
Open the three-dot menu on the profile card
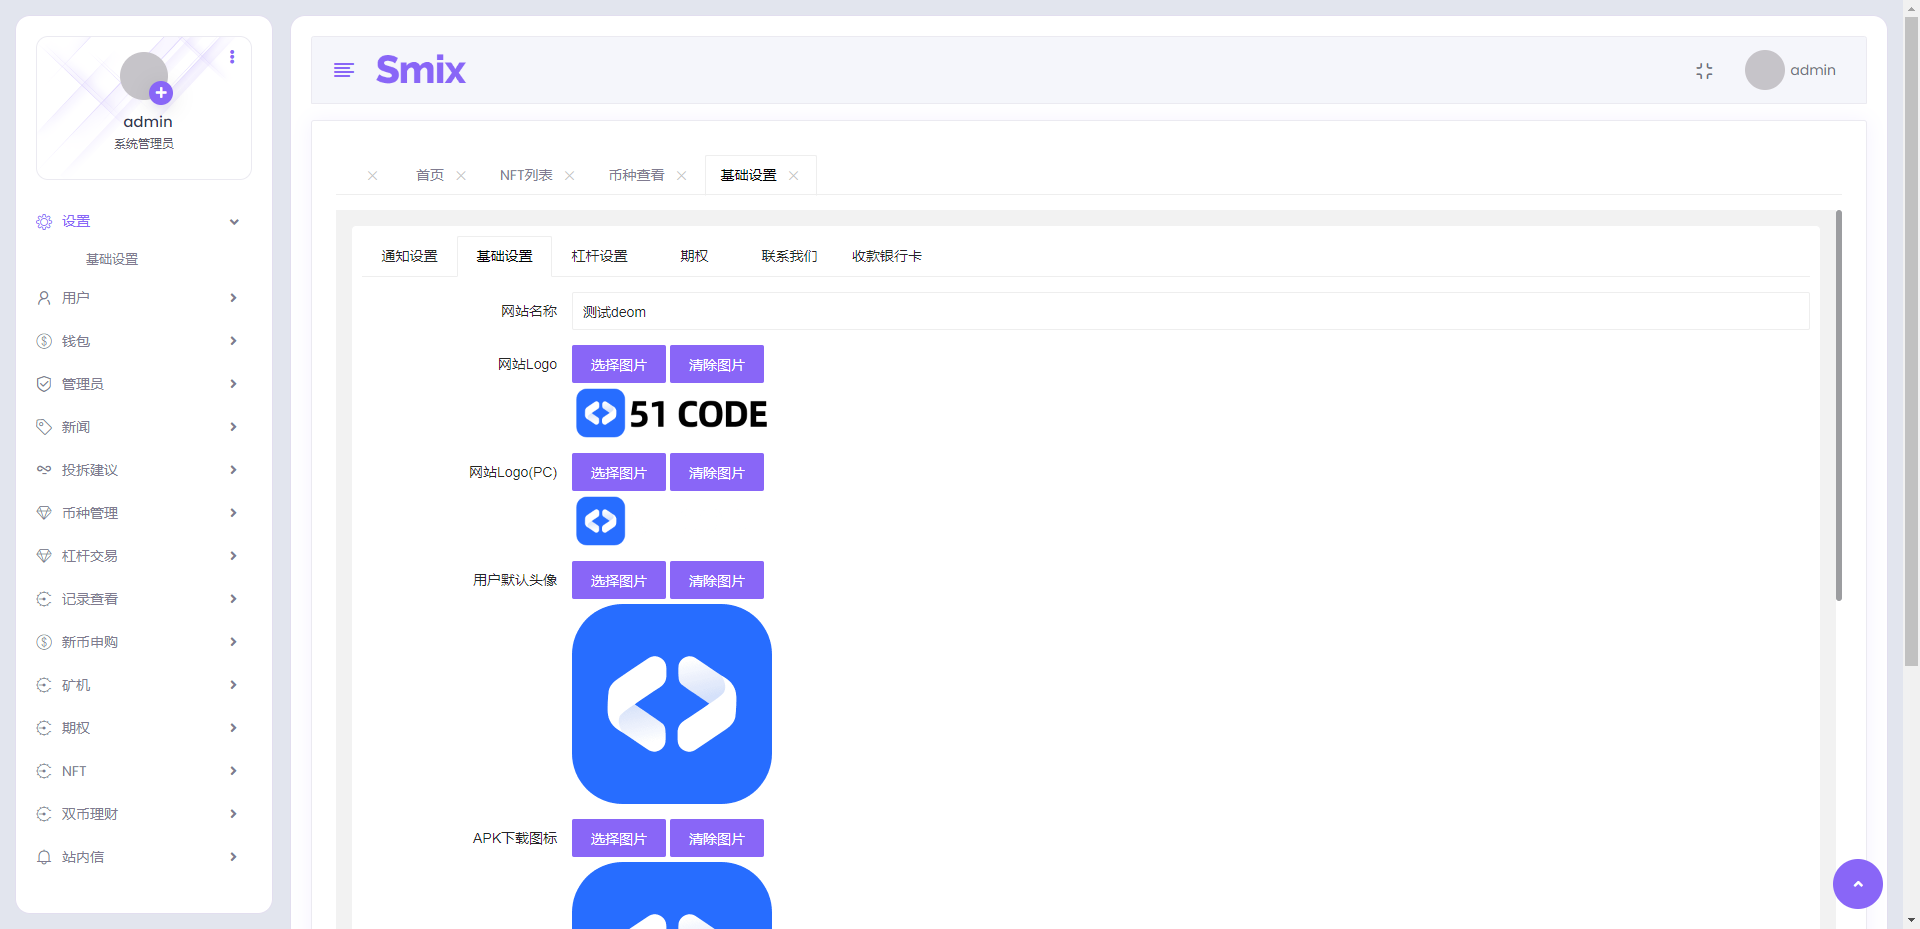(232, 57)
